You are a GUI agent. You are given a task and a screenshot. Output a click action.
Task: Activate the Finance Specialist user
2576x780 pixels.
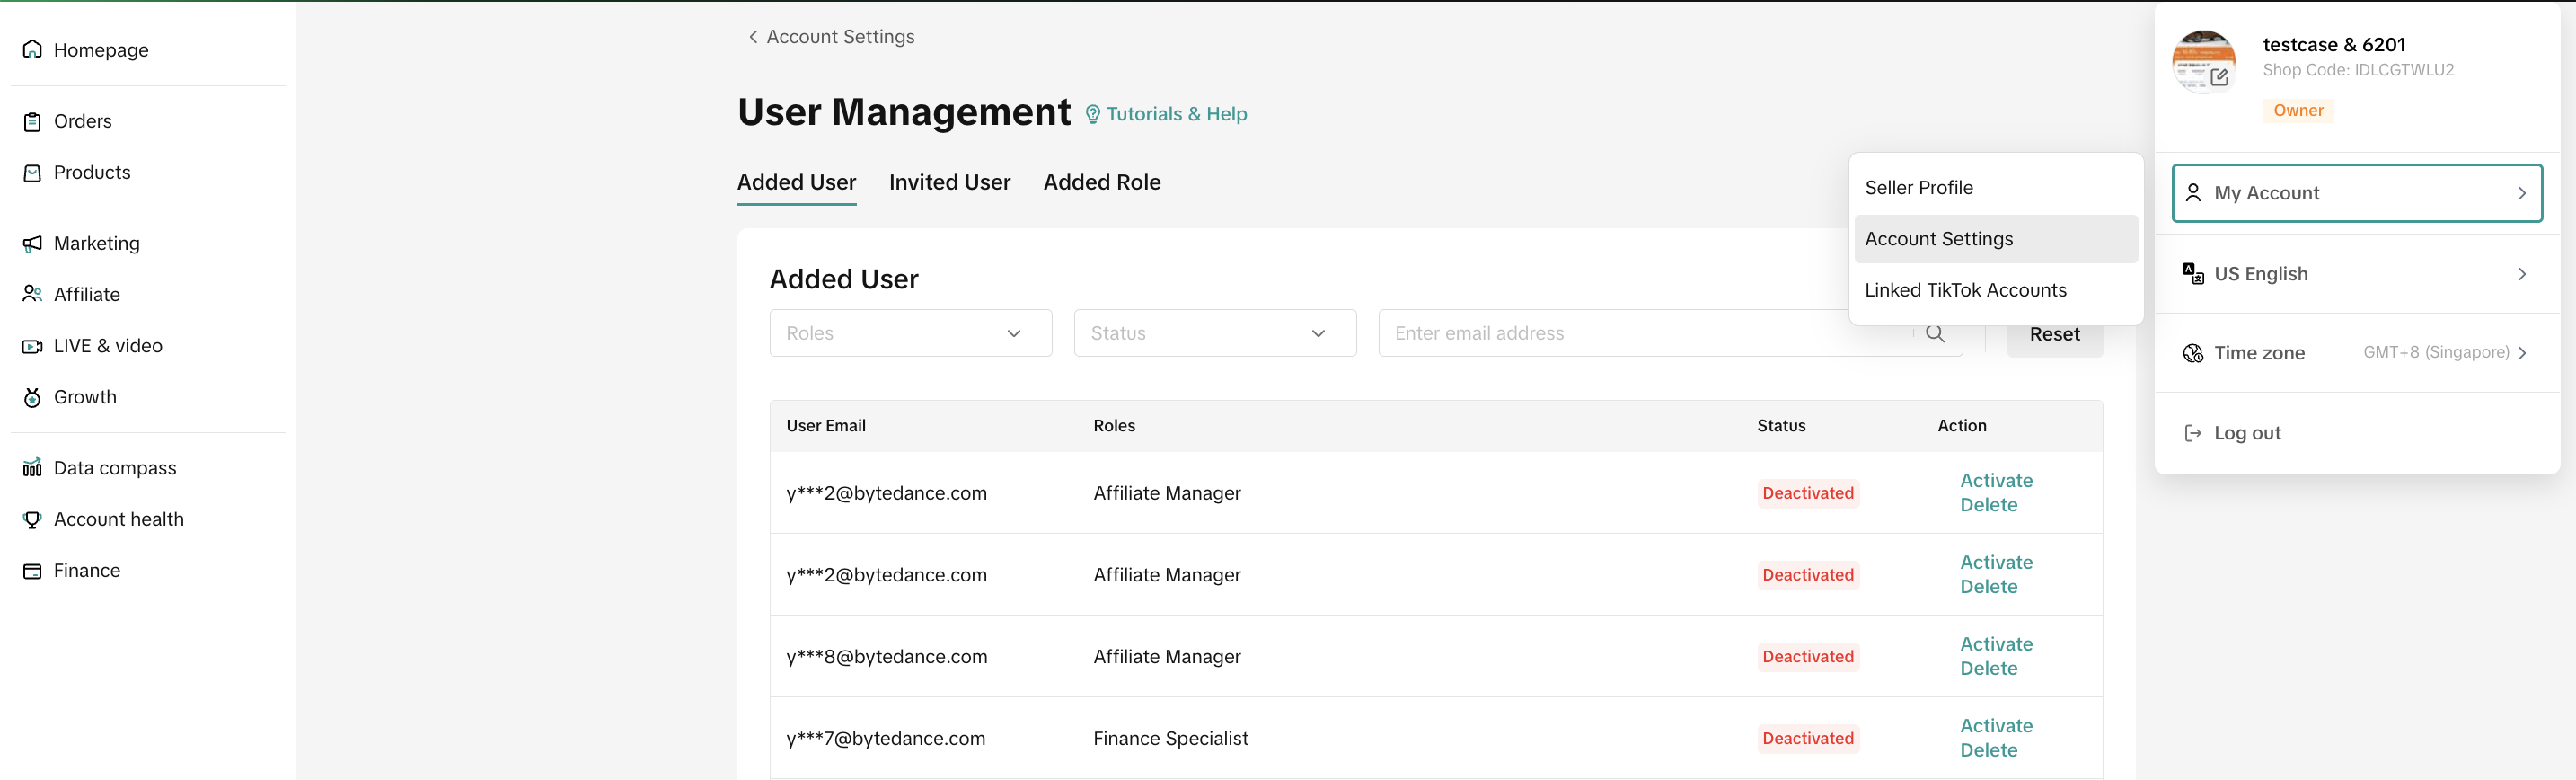click(1995, 726)
